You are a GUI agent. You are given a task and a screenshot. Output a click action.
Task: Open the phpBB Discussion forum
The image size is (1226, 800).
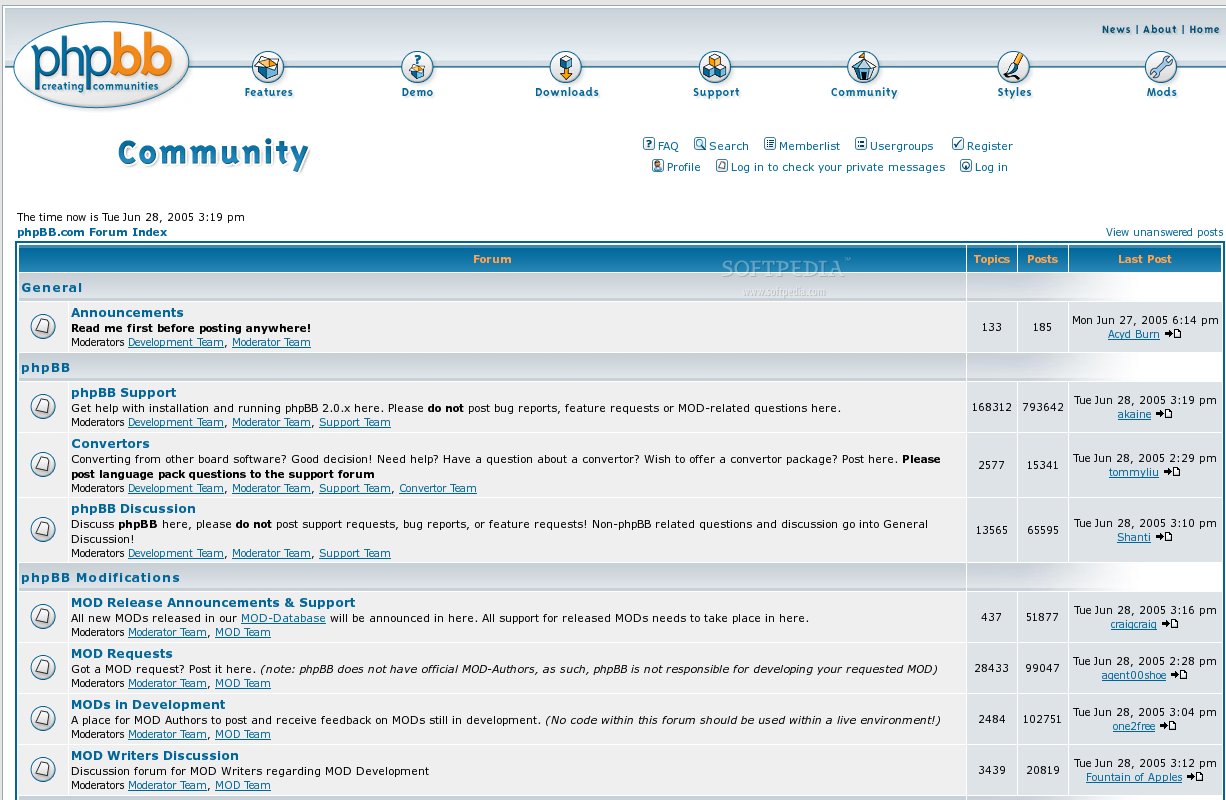(x=133, y=509)
